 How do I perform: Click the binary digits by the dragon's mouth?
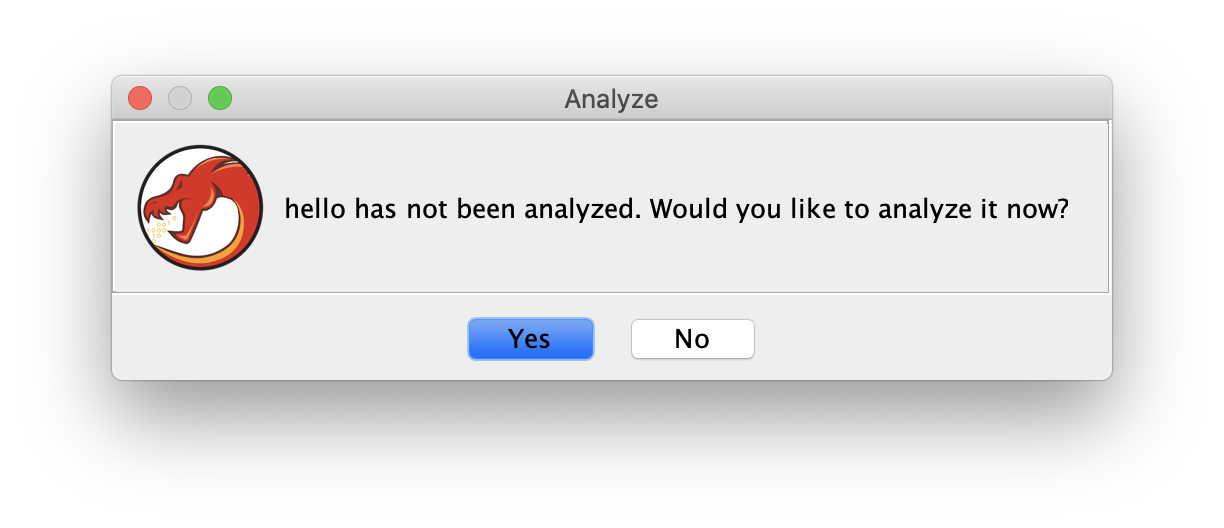pos(161,229)
